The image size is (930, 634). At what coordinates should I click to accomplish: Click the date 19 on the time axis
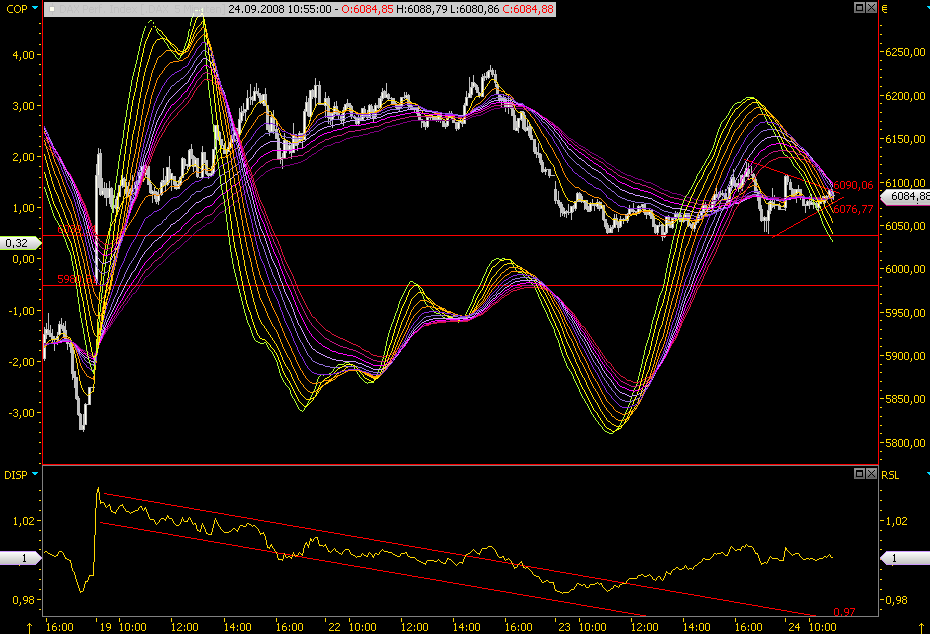(105, 627)
